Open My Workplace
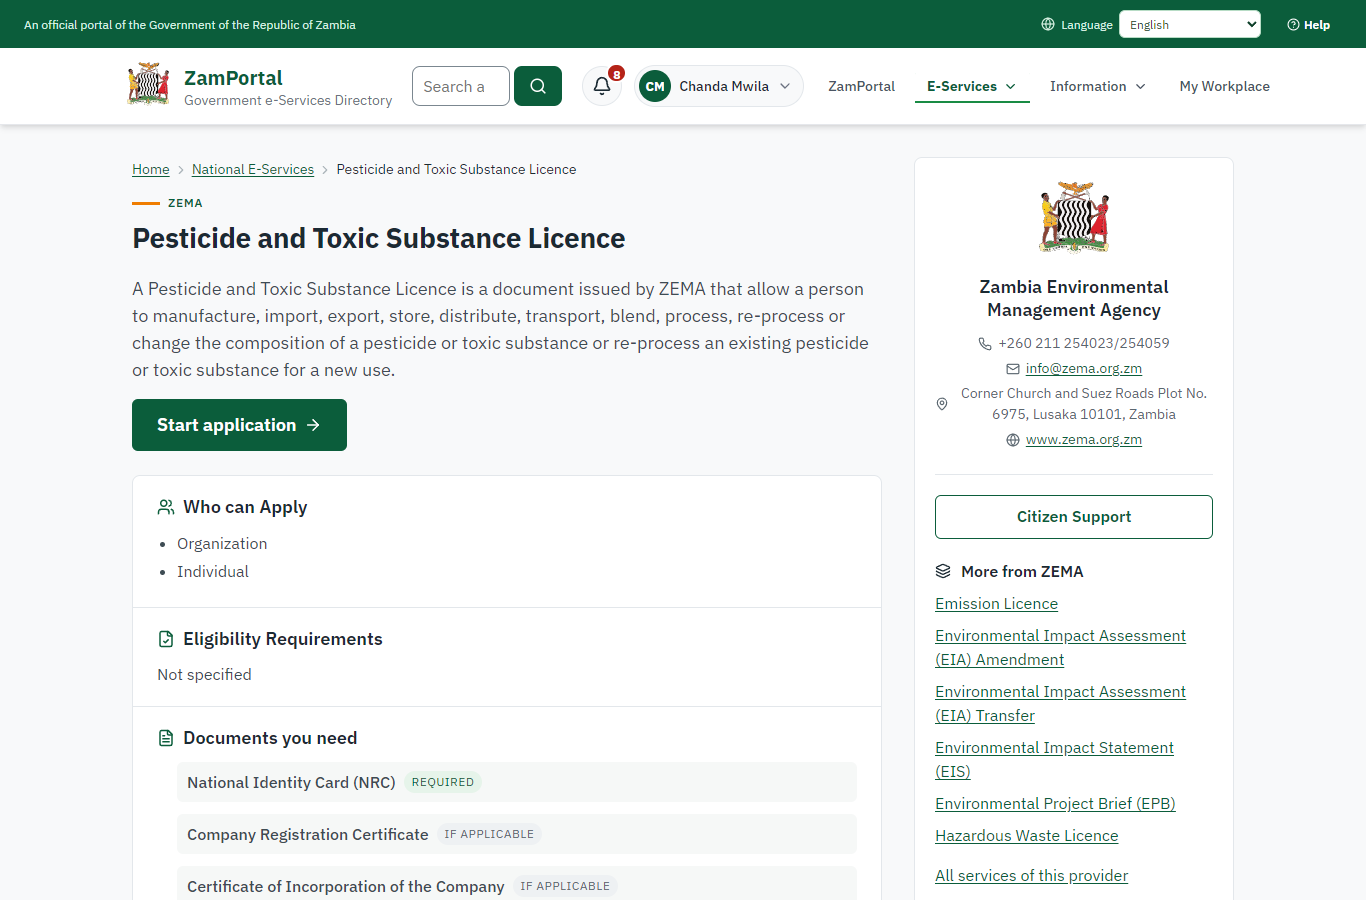Screen dimensions: 1366x900 pyautogui.click(x=1225, y=87)
